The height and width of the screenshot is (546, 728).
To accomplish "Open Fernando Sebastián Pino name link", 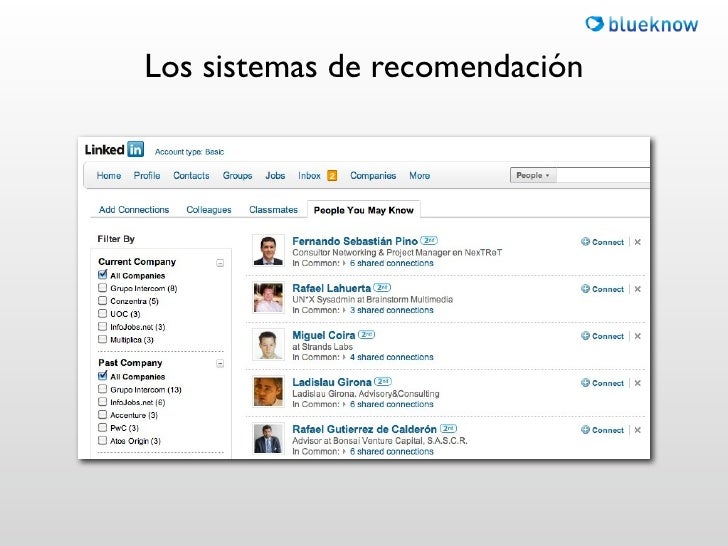I will point(355,241).
